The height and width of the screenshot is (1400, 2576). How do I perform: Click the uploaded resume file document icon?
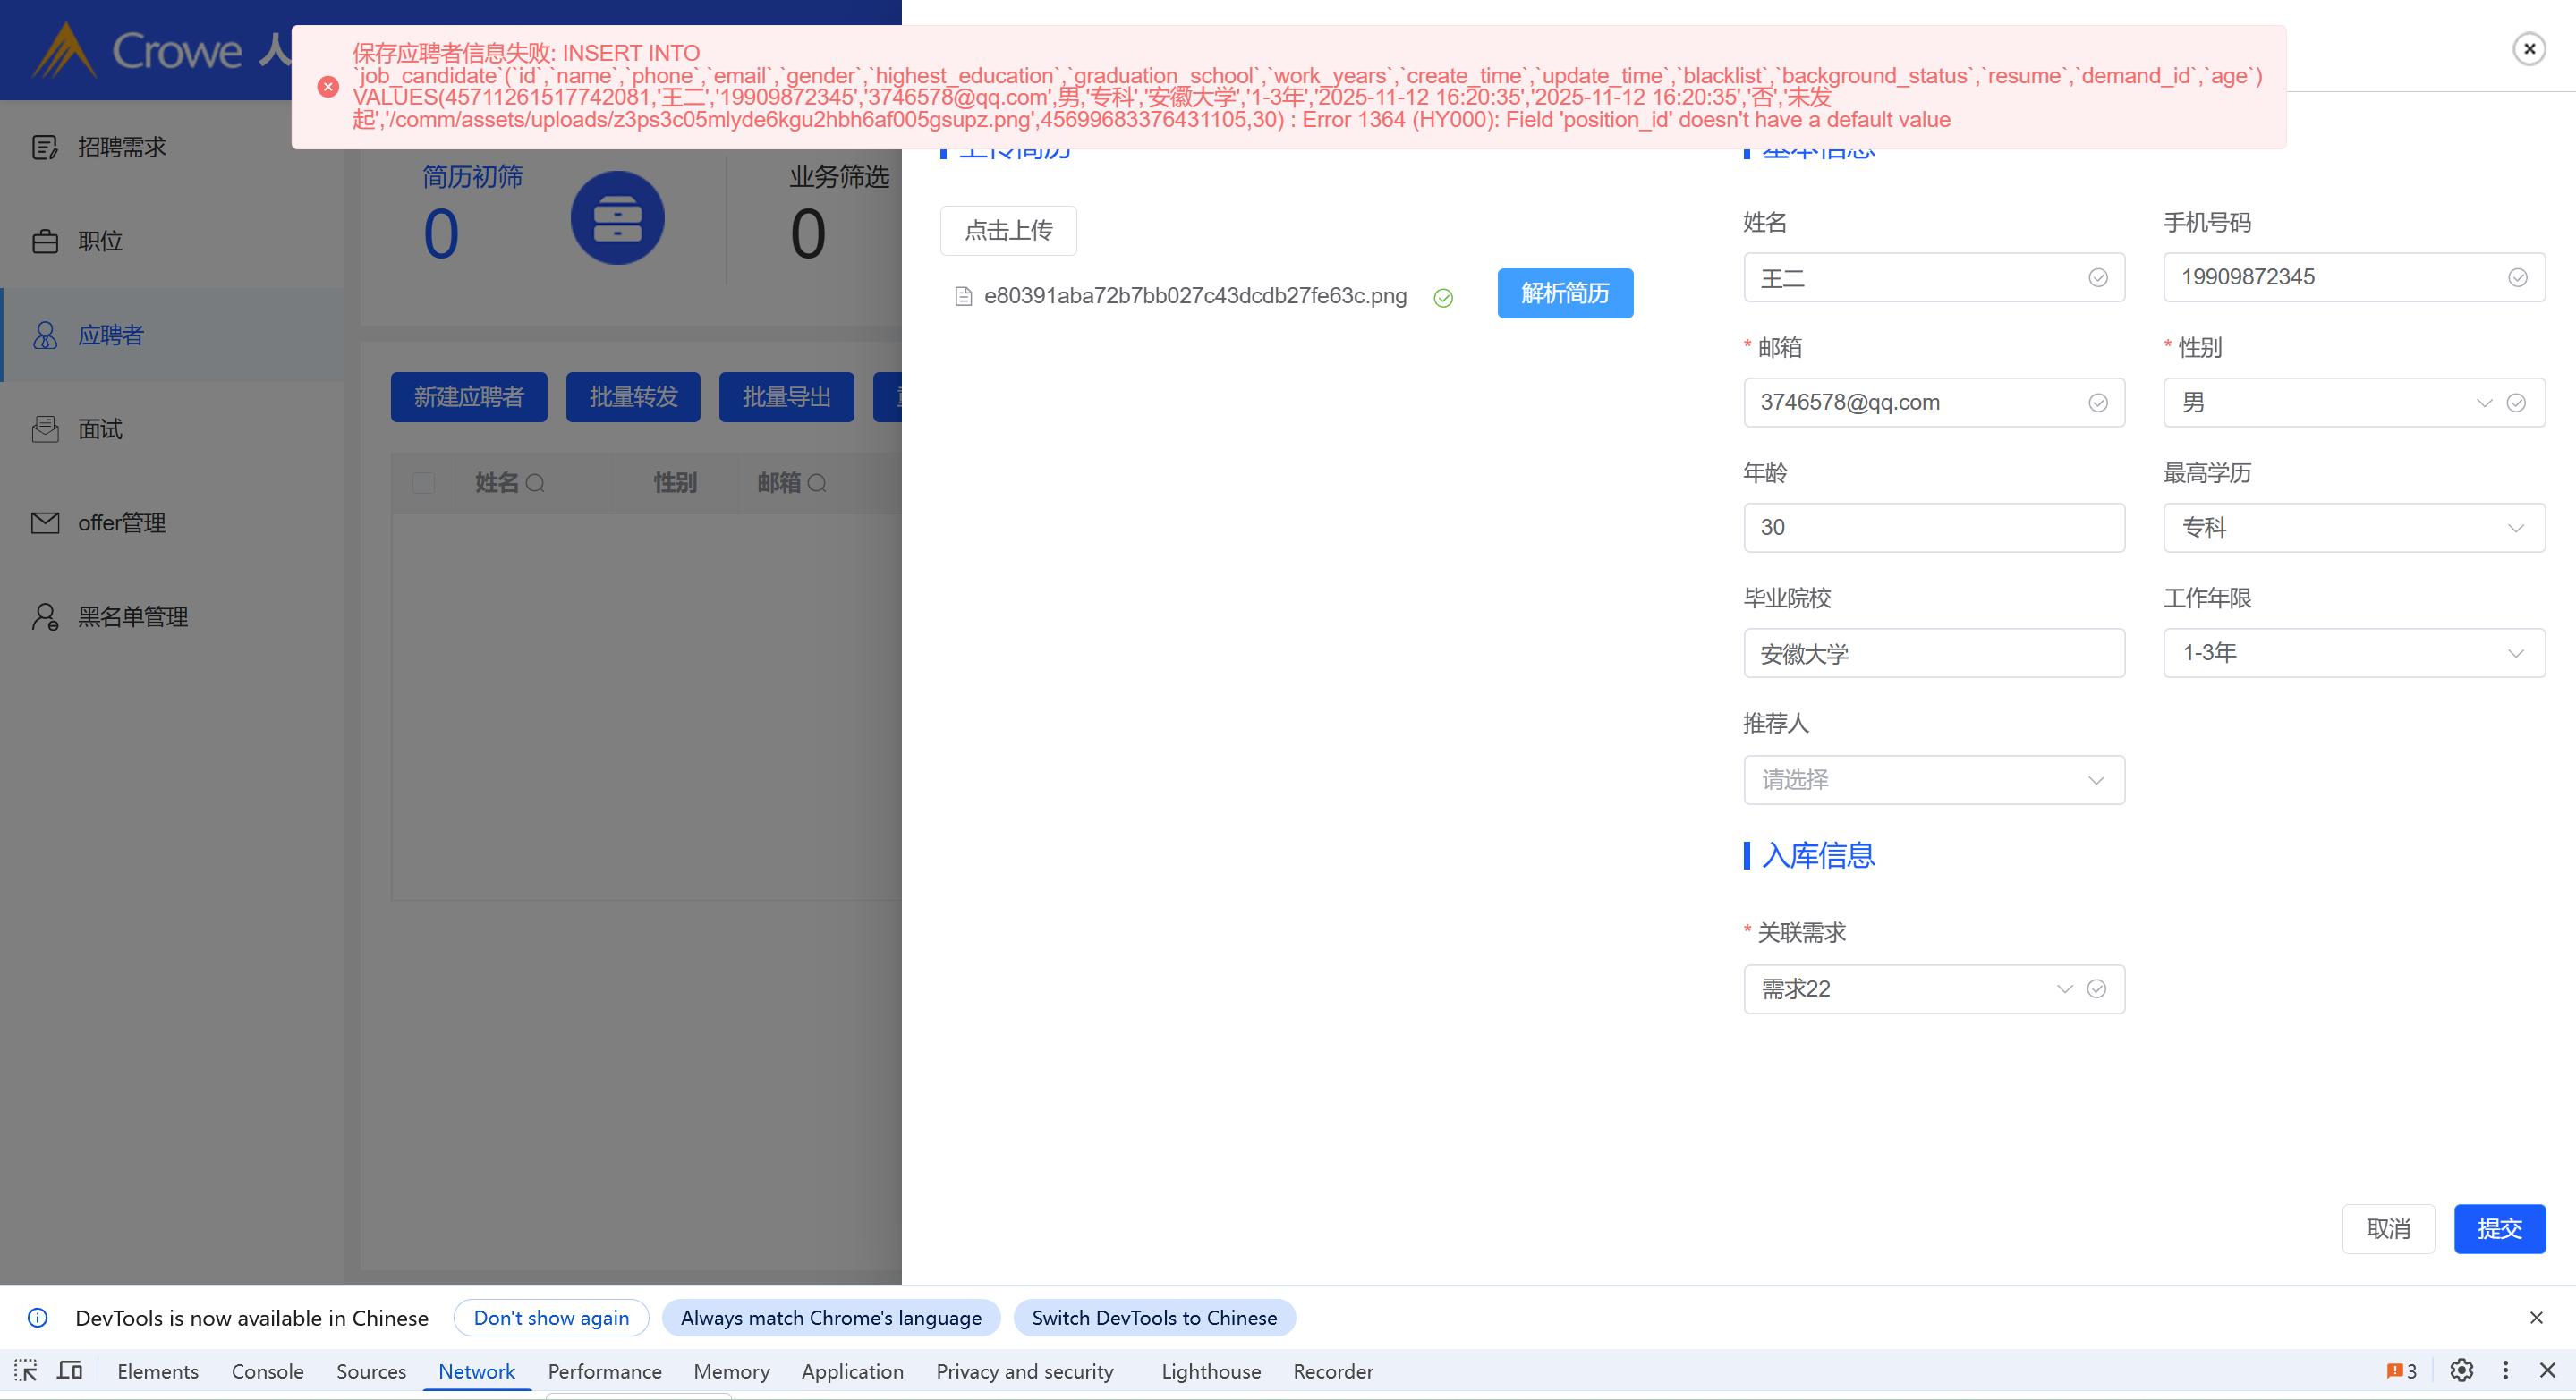(963, 296)
